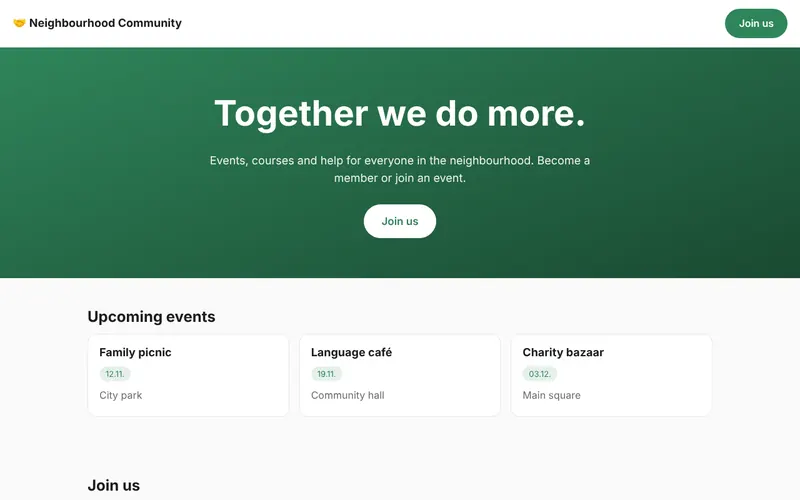Select the Together we do more headline

399,113
